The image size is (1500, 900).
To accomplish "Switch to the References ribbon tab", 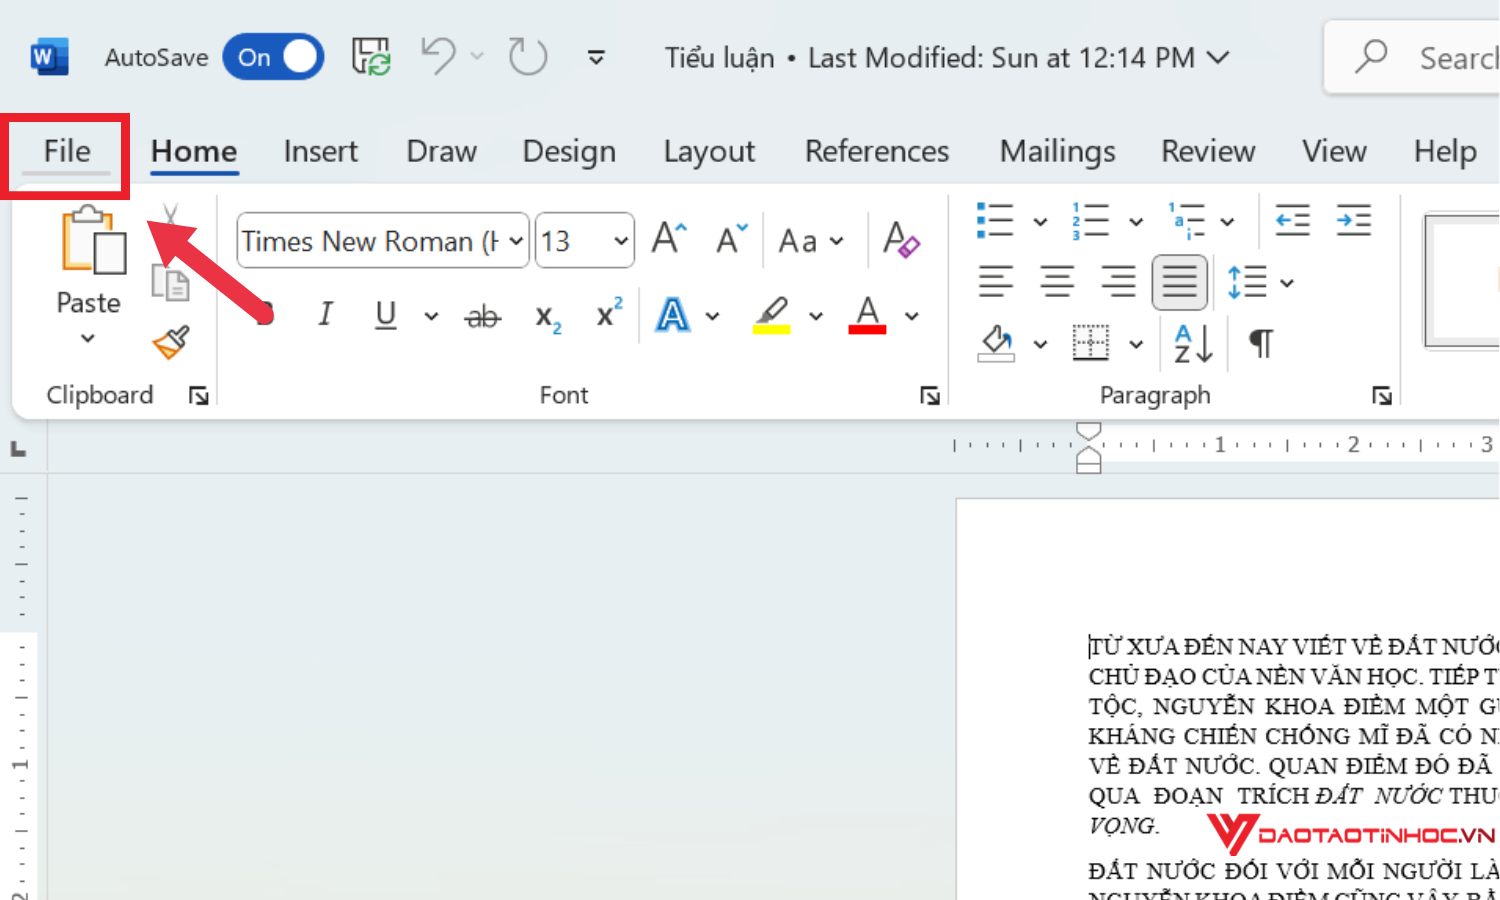I will 877,151.
